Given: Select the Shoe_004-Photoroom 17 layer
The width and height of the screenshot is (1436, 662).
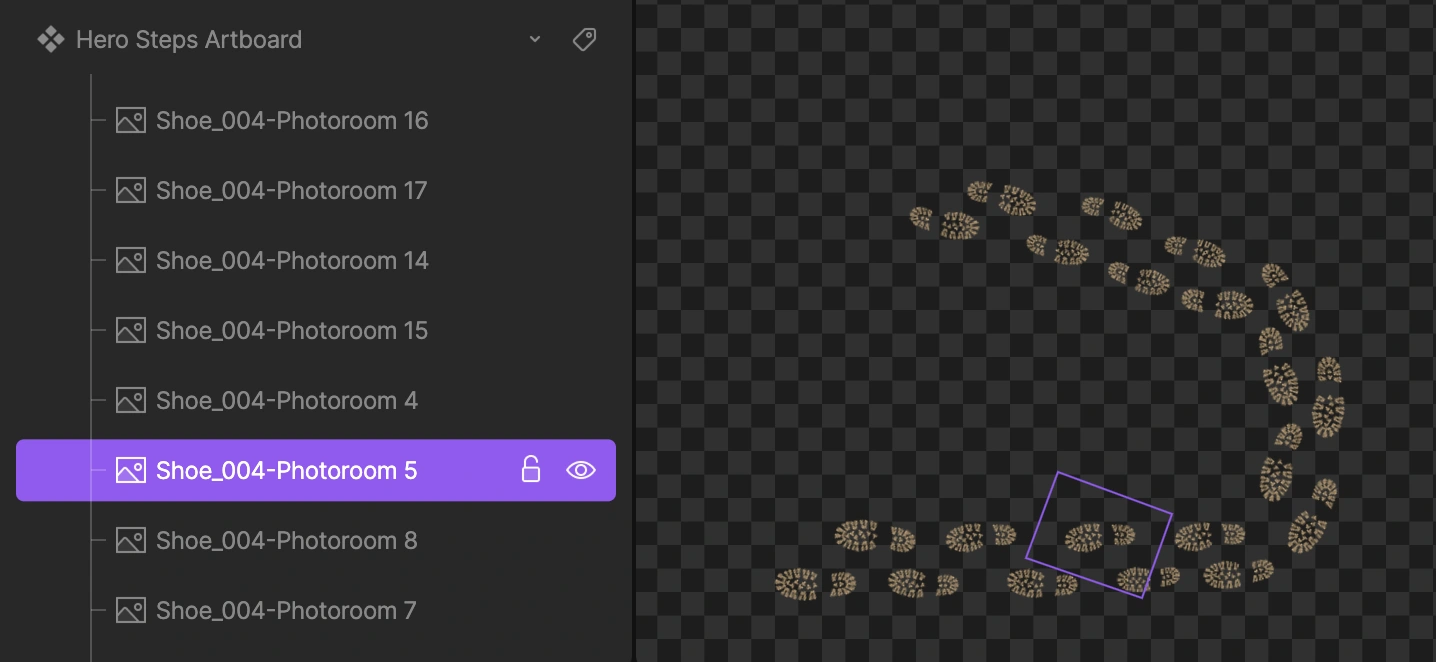Looking at the screenshot, I should [x=291, y=191].
